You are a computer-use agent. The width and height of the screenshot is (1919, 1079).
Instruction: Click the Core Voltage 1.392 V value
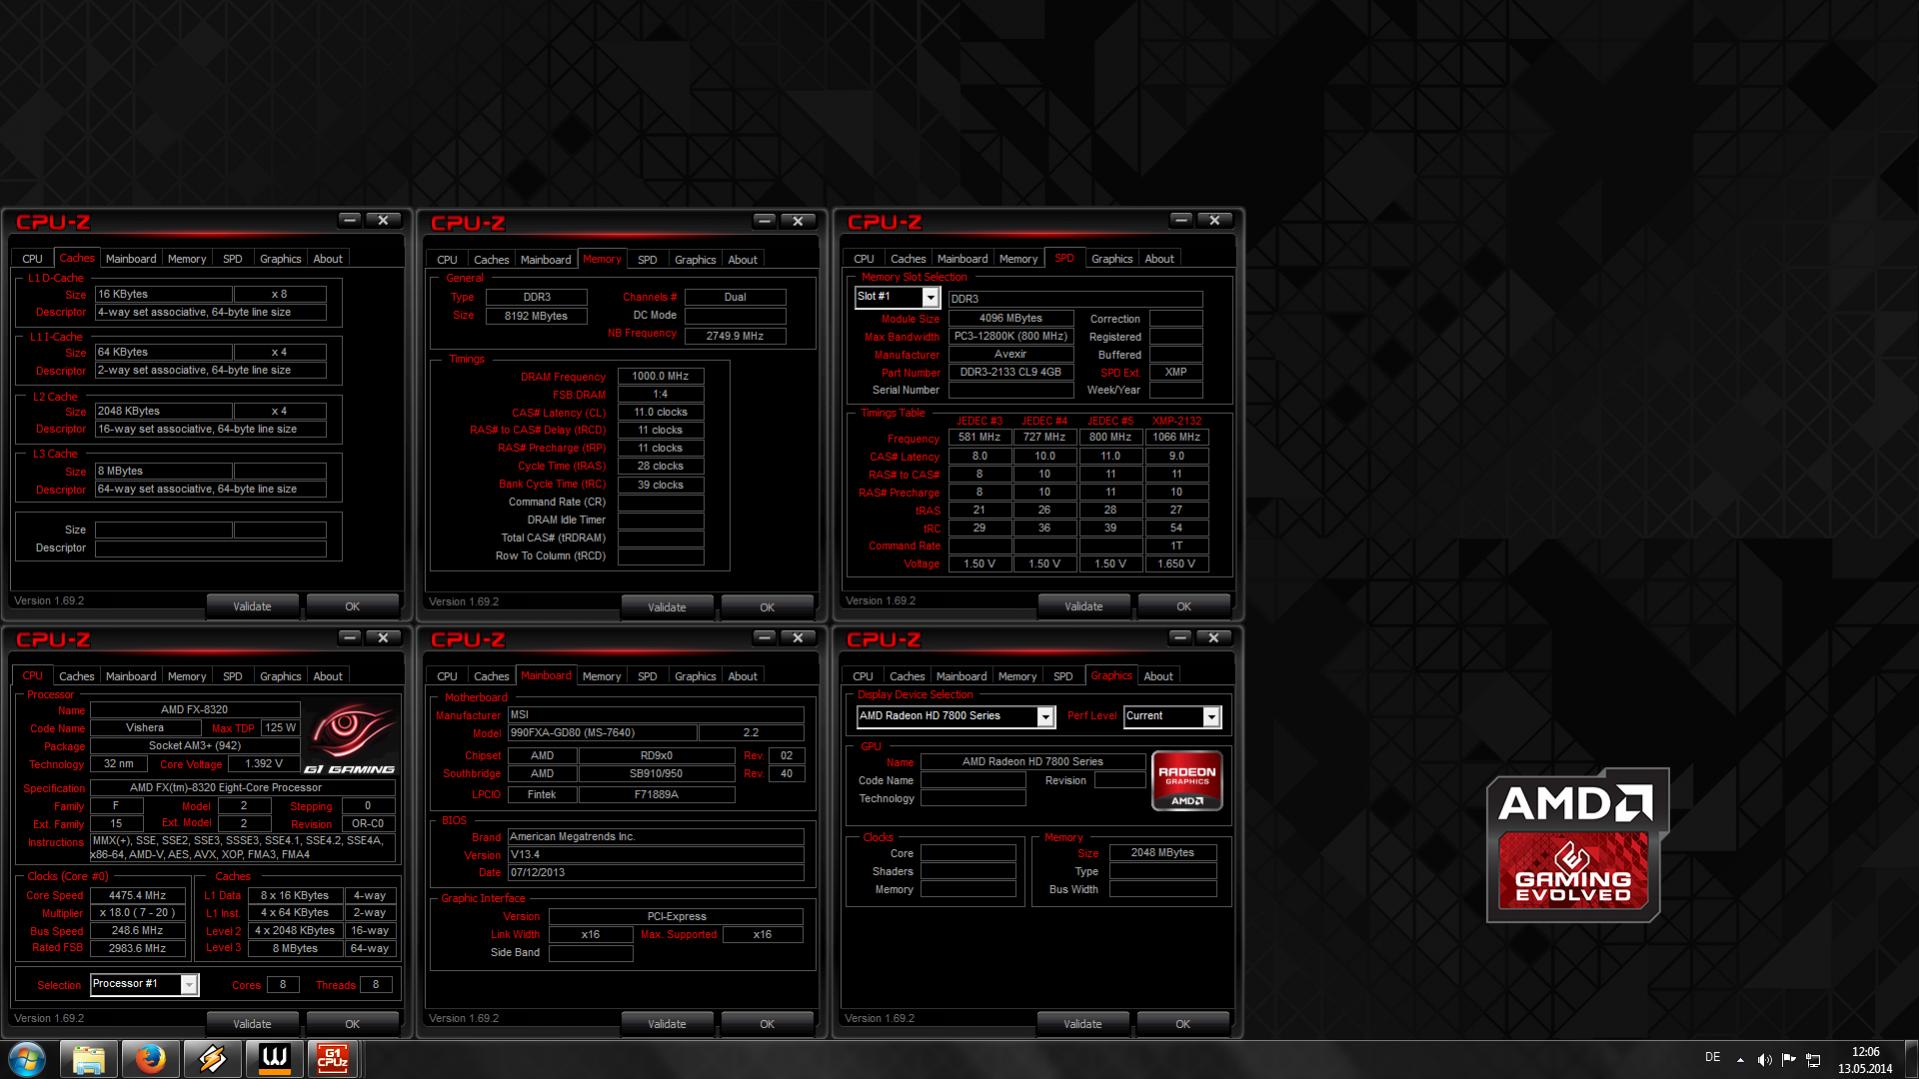click(x=264, y=764)
